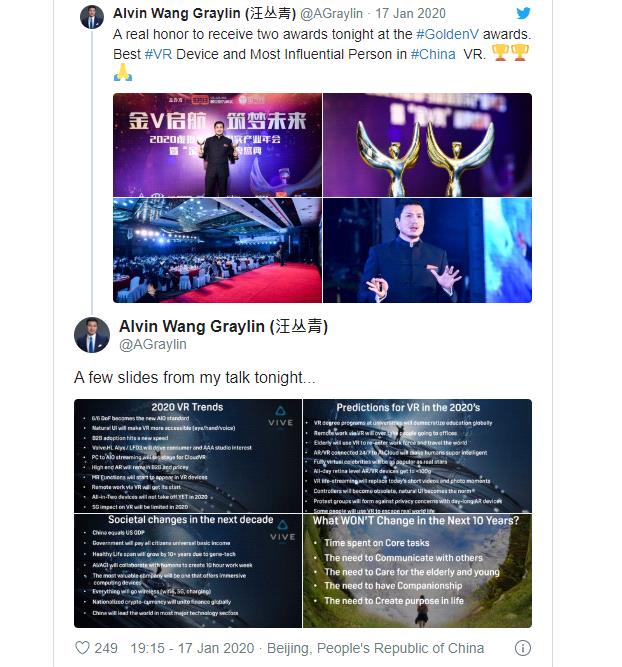This screenshot has width=622, height=667.
Task: Follow the #China hashtag link
Action: pos(433,54)
